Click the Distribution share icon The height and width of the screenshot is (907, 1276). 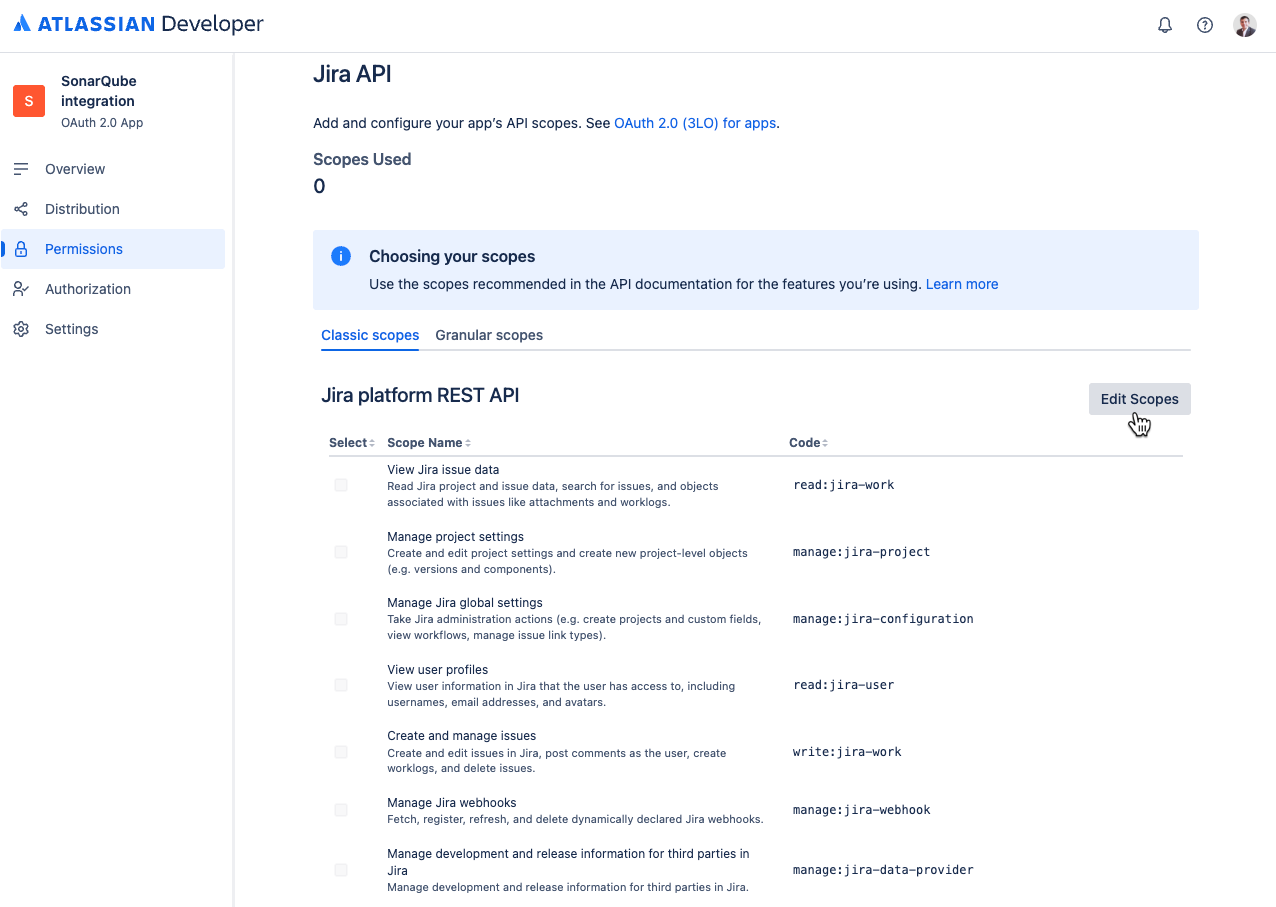click(21, 209)
